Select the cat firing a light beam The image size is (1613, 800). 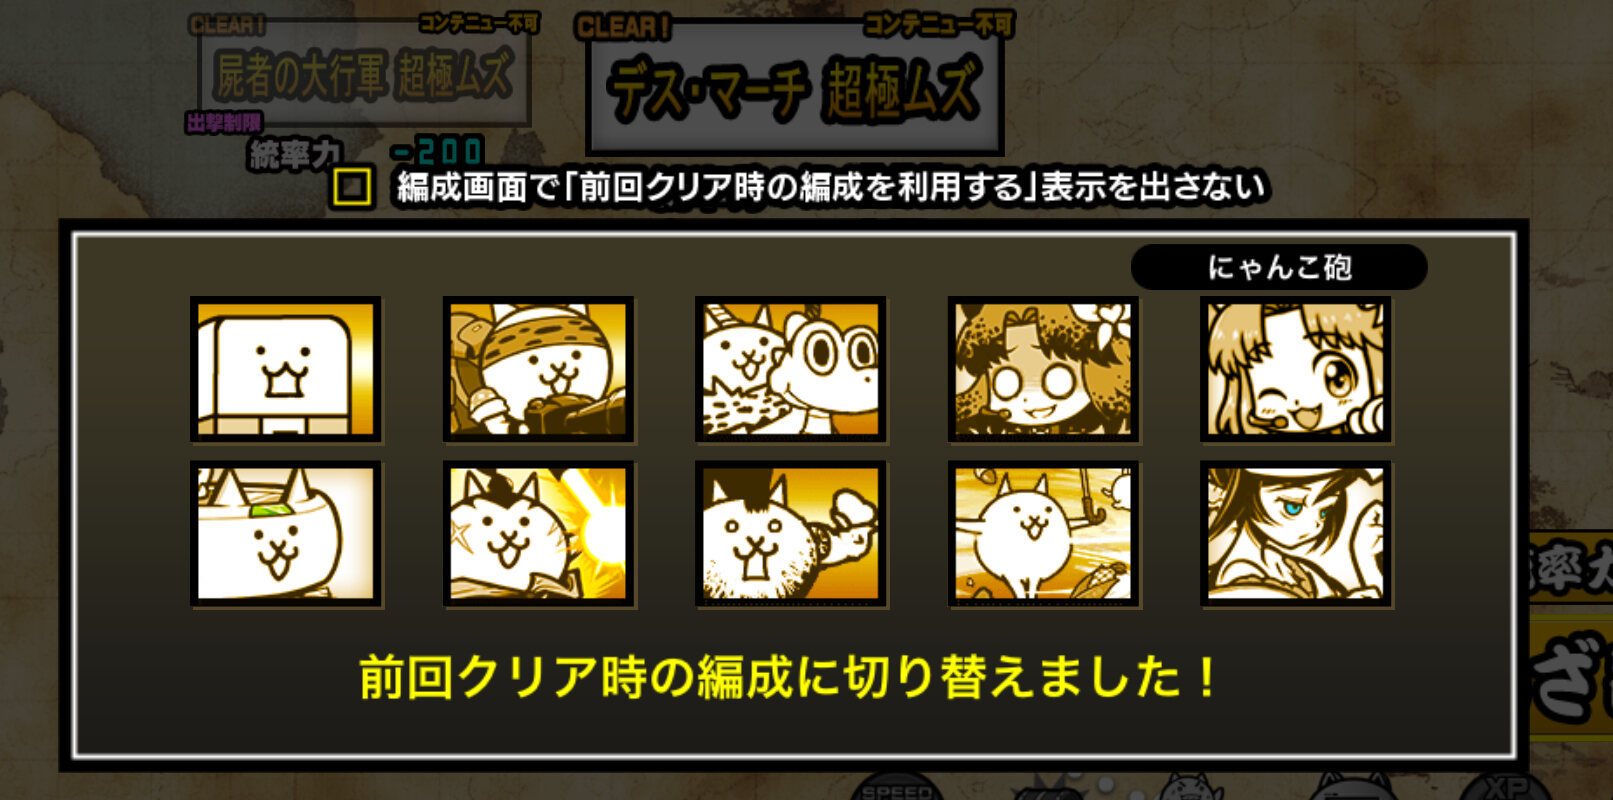pos(538,534)
